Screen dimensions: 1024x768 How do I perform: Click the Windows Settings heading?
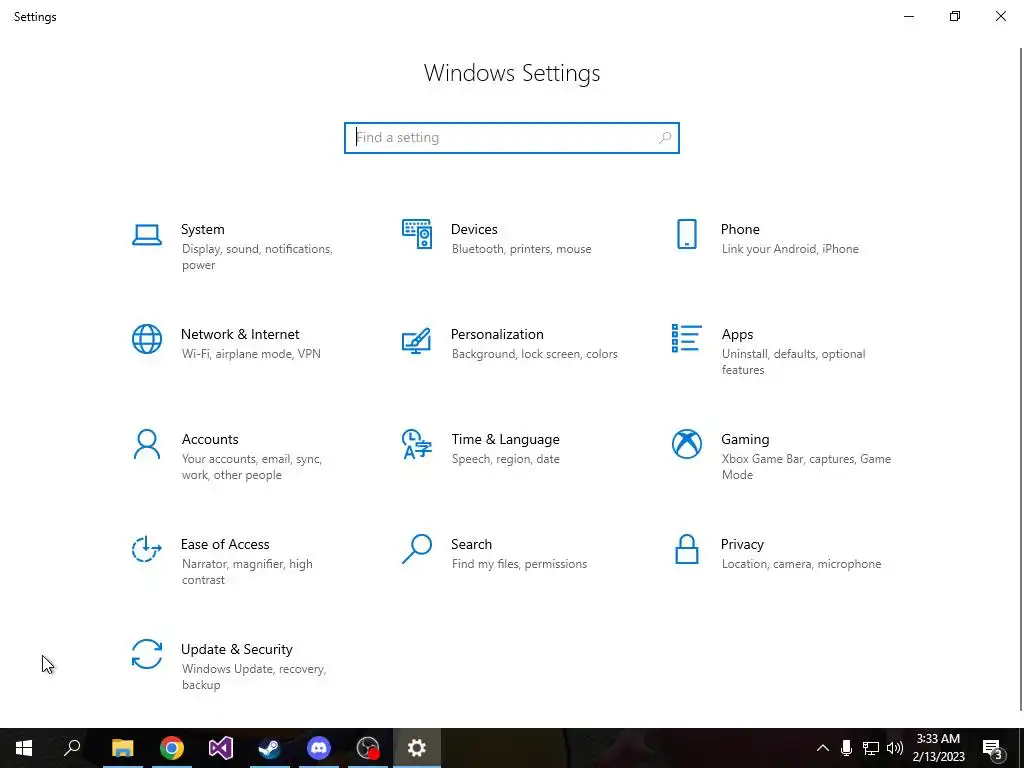(512, 73)
